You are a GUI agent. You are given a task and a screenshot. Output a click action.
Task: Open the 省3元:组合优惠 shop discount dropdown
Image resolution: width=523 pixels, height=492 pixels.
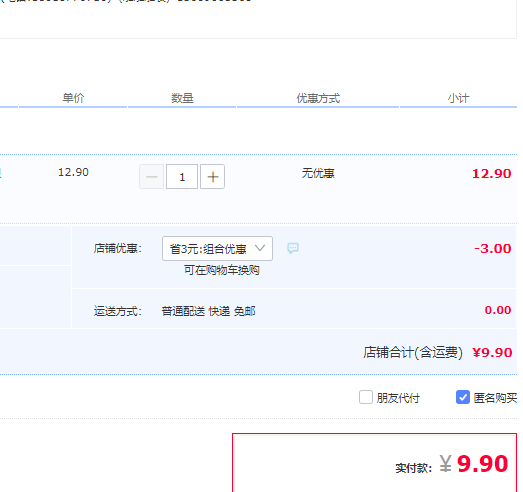pos(217,249)
